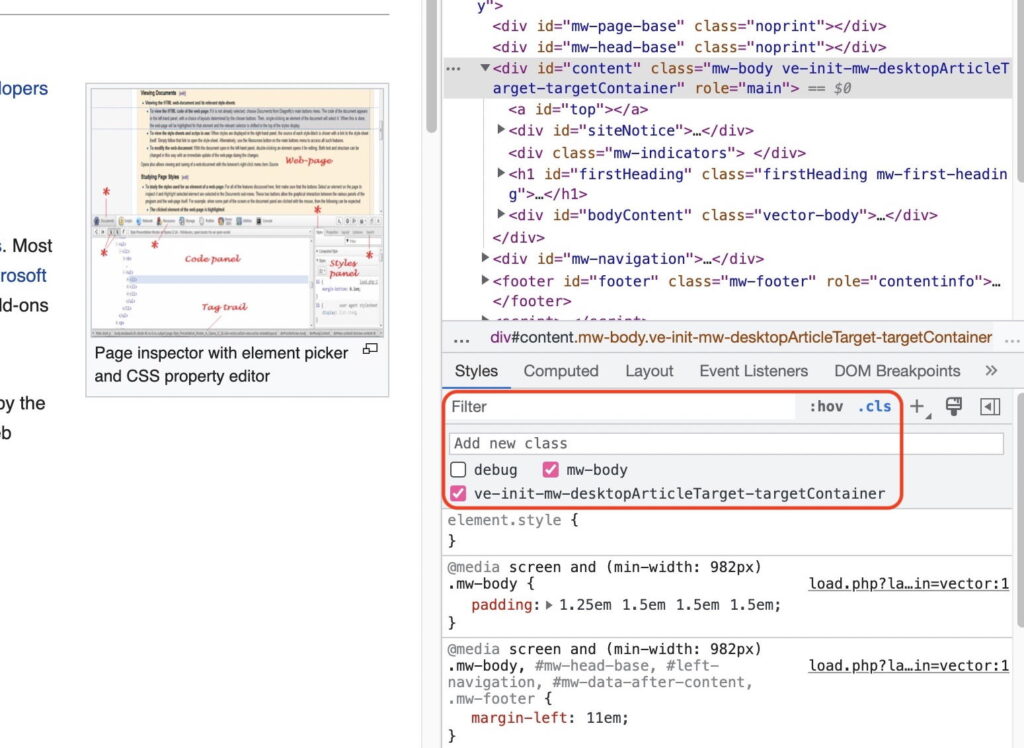
Task: Open the rendering emulation paintbrush icon
Action: pyautogui.click(x=953, y=407)
